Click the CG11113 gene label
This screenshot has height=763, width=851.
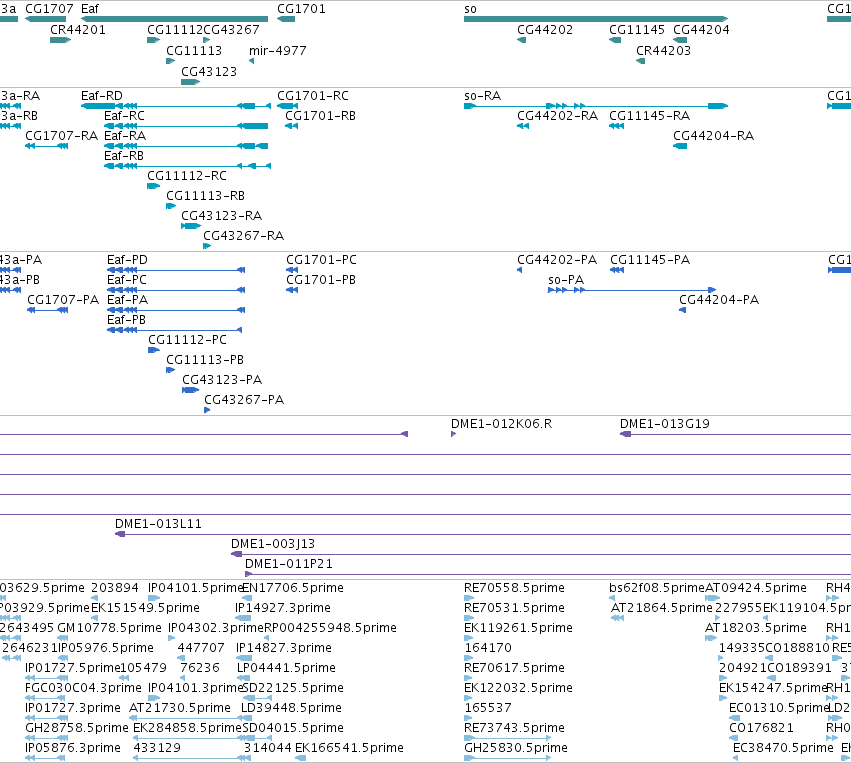194,50
